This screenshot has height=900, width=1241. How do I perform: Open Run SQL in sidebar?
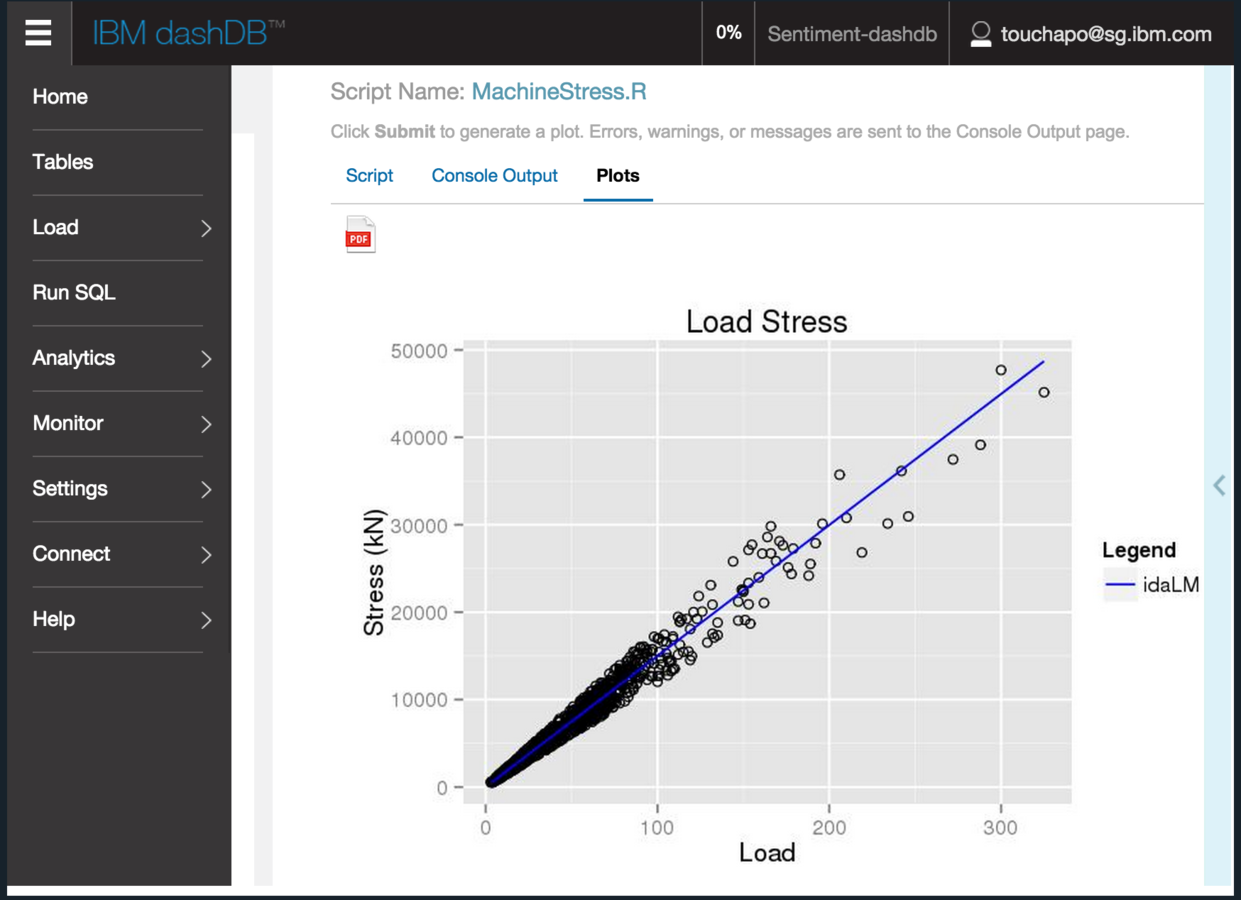(x=74, y=293)
